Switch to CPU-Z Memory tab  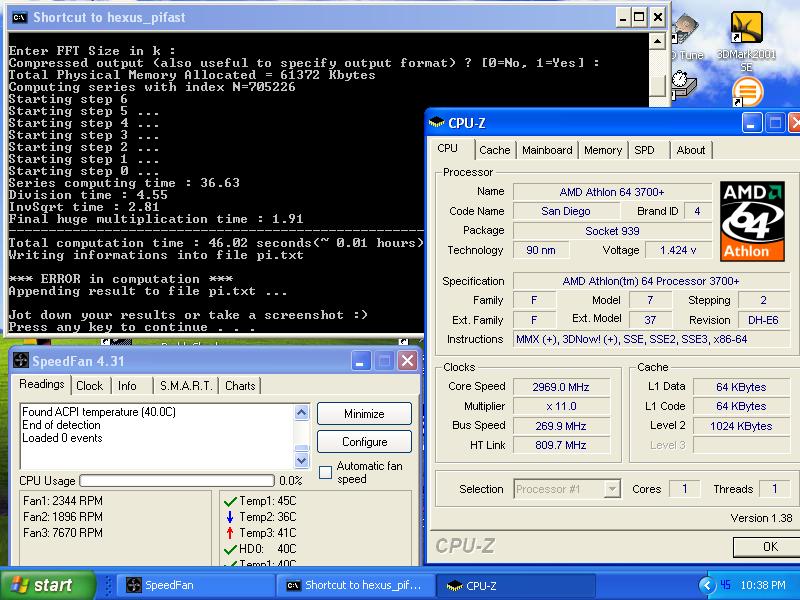click(x=603, y=150)
